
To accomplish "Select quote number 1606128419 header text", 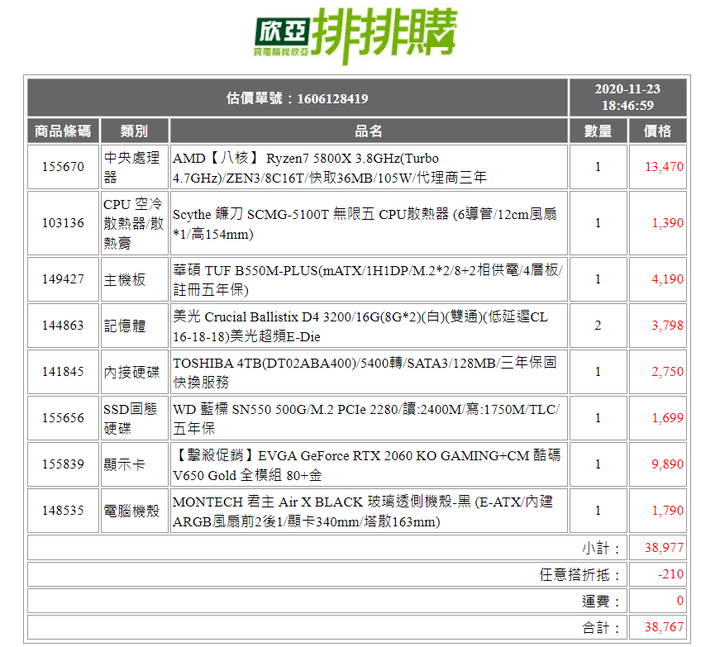I will click(x=297, y=98).
